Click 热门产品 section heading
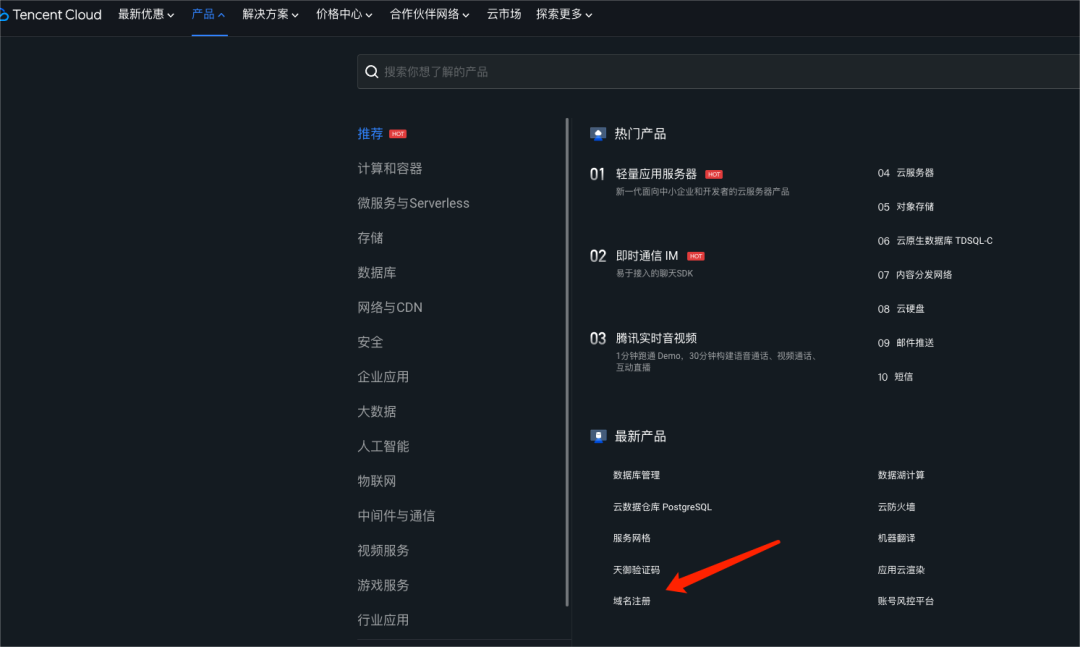This screenshot has width=1080, height=647. click(640, 134)
